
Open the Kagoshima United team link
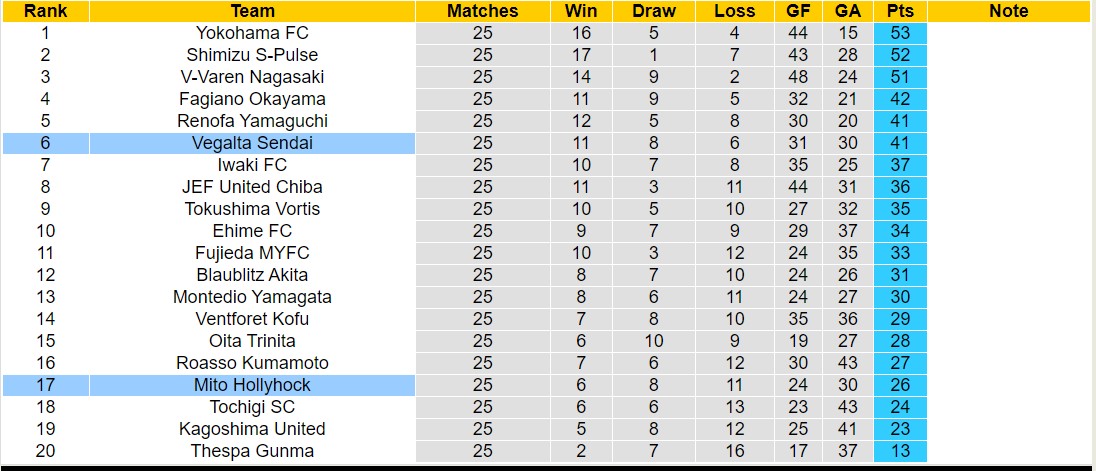[x=252, y=429]
